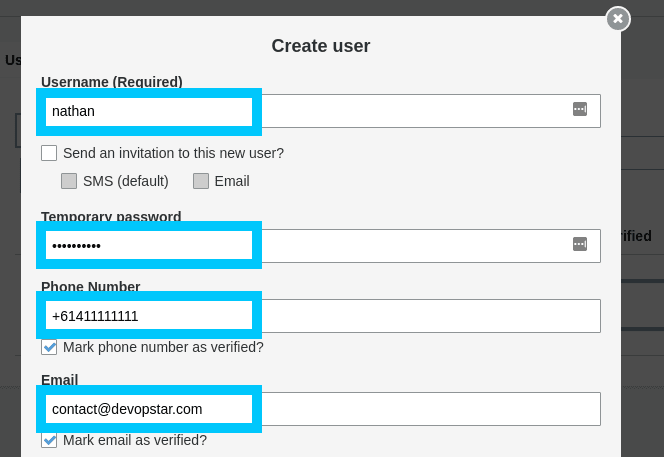Click the bold Email field label
The height and width of the screenshot is (457, 664).
click(59, 380)
